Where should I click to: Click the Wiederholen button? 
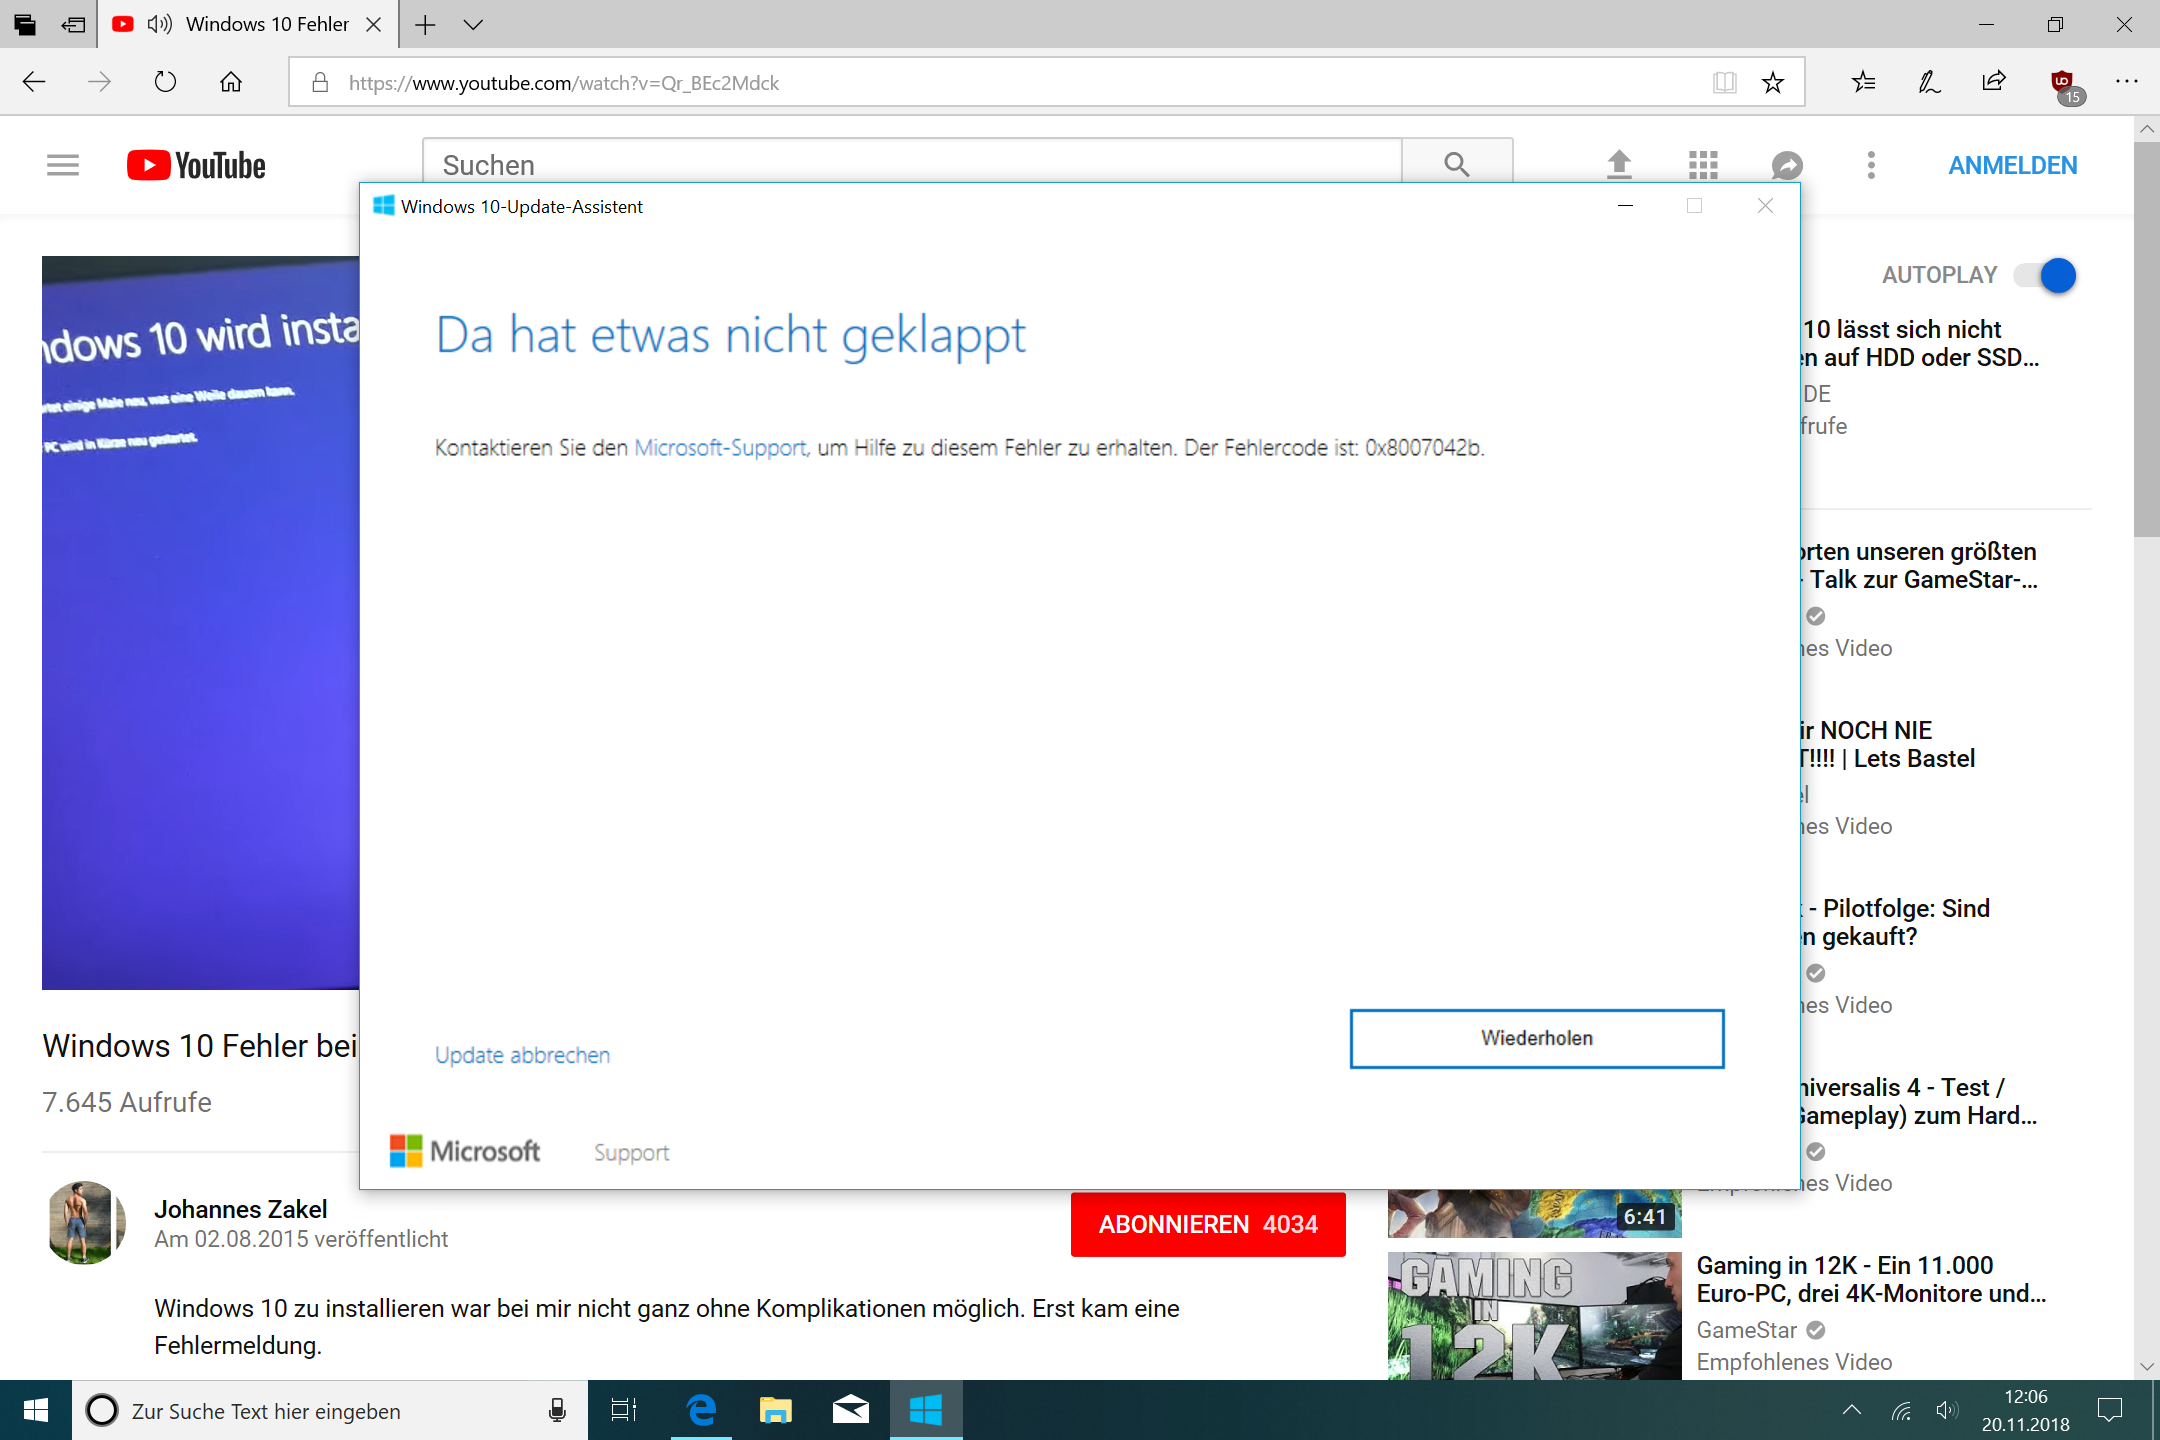point(1536,1038)
